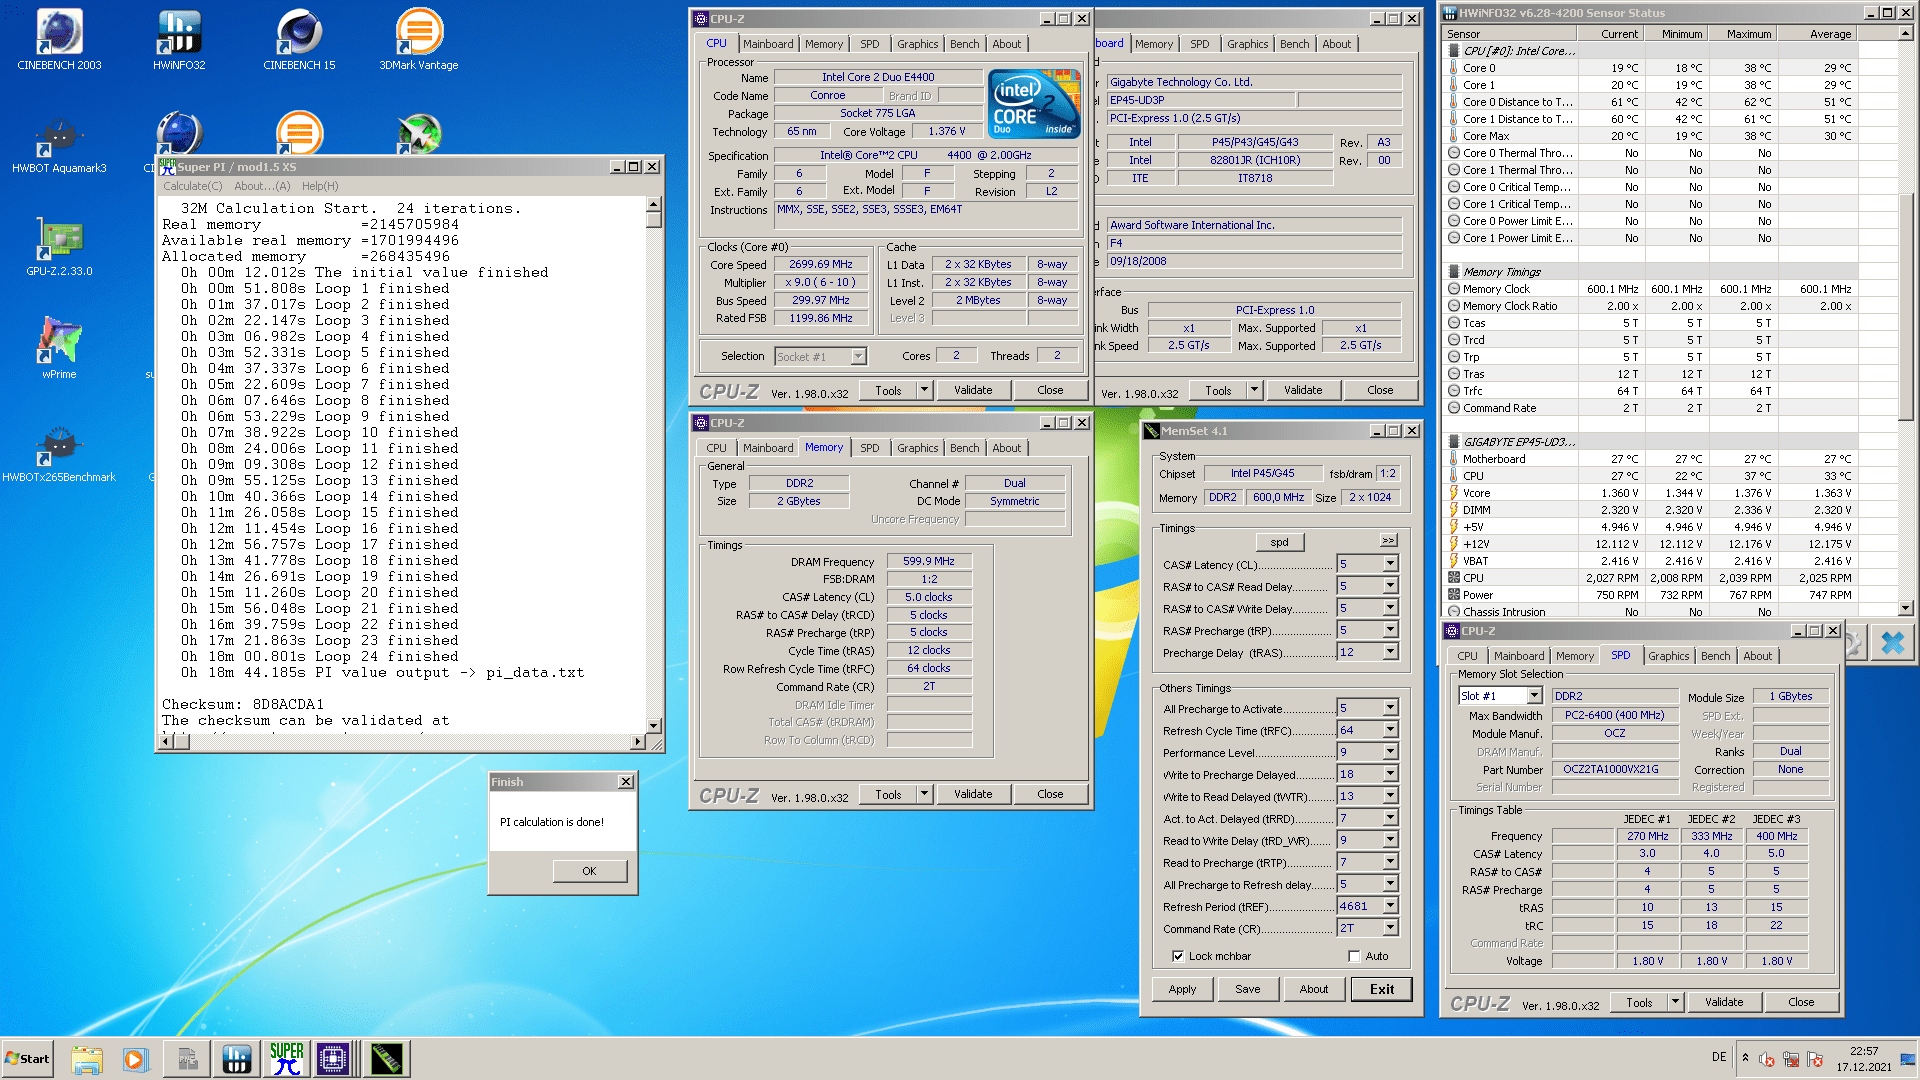Viewport: 1920px width, 1080px height.
Task: Click the Super PI vertical scrollbar down arrow
Action: [x=654, y=726]
